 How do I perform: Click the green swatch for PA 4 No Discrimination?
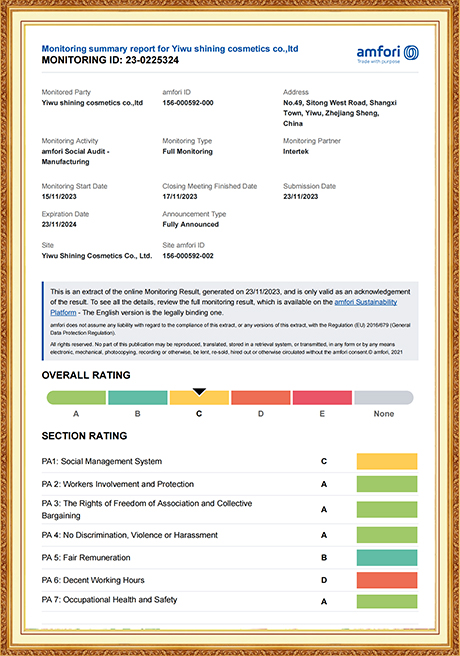click(387, 535)
